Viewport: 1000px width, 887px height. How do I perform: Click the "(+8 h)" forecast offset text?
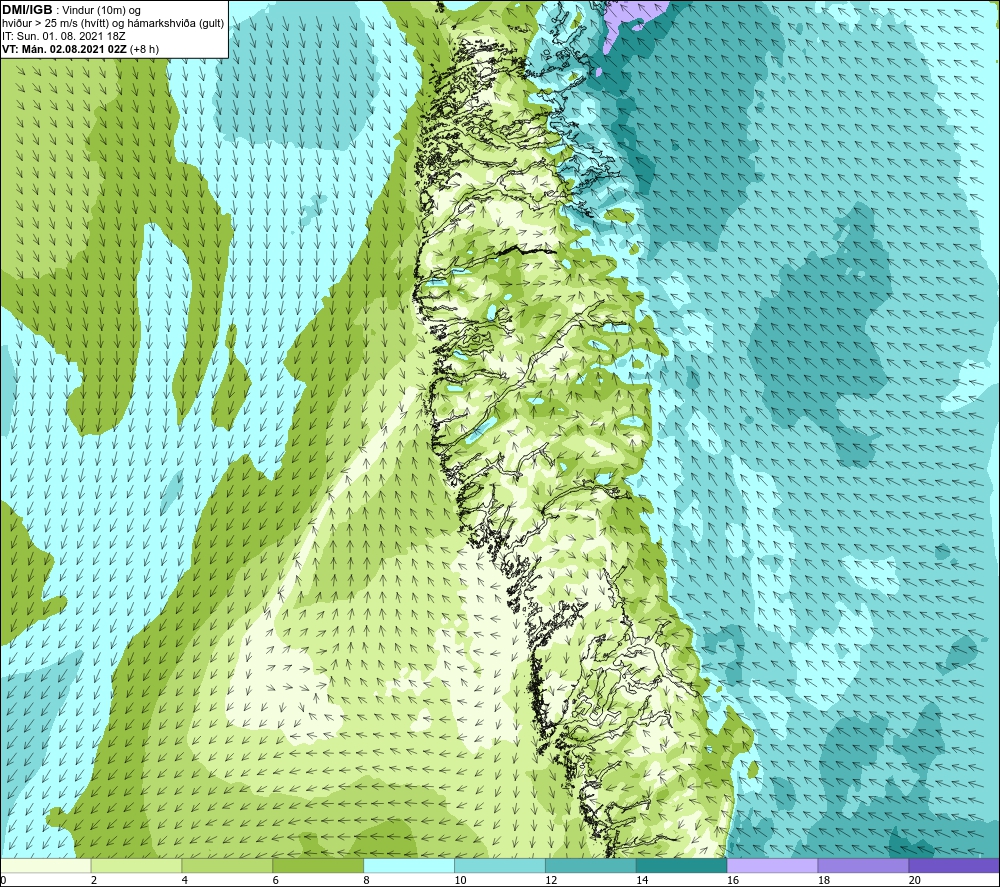point(144,49)
